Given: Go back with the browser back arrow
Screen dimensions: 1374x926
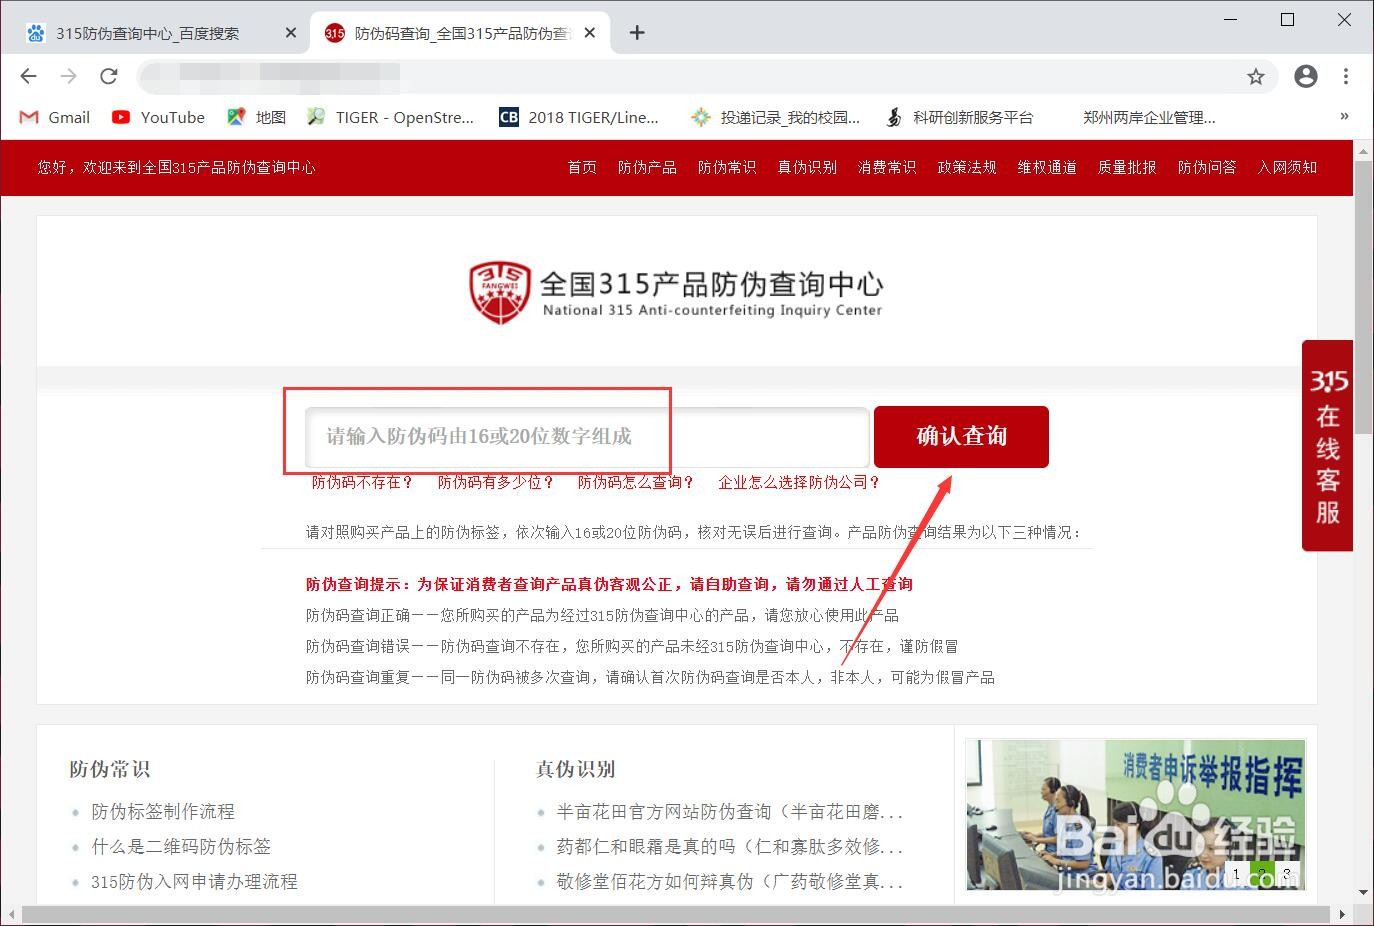Looking at the screenshot, I should [28, 76].
